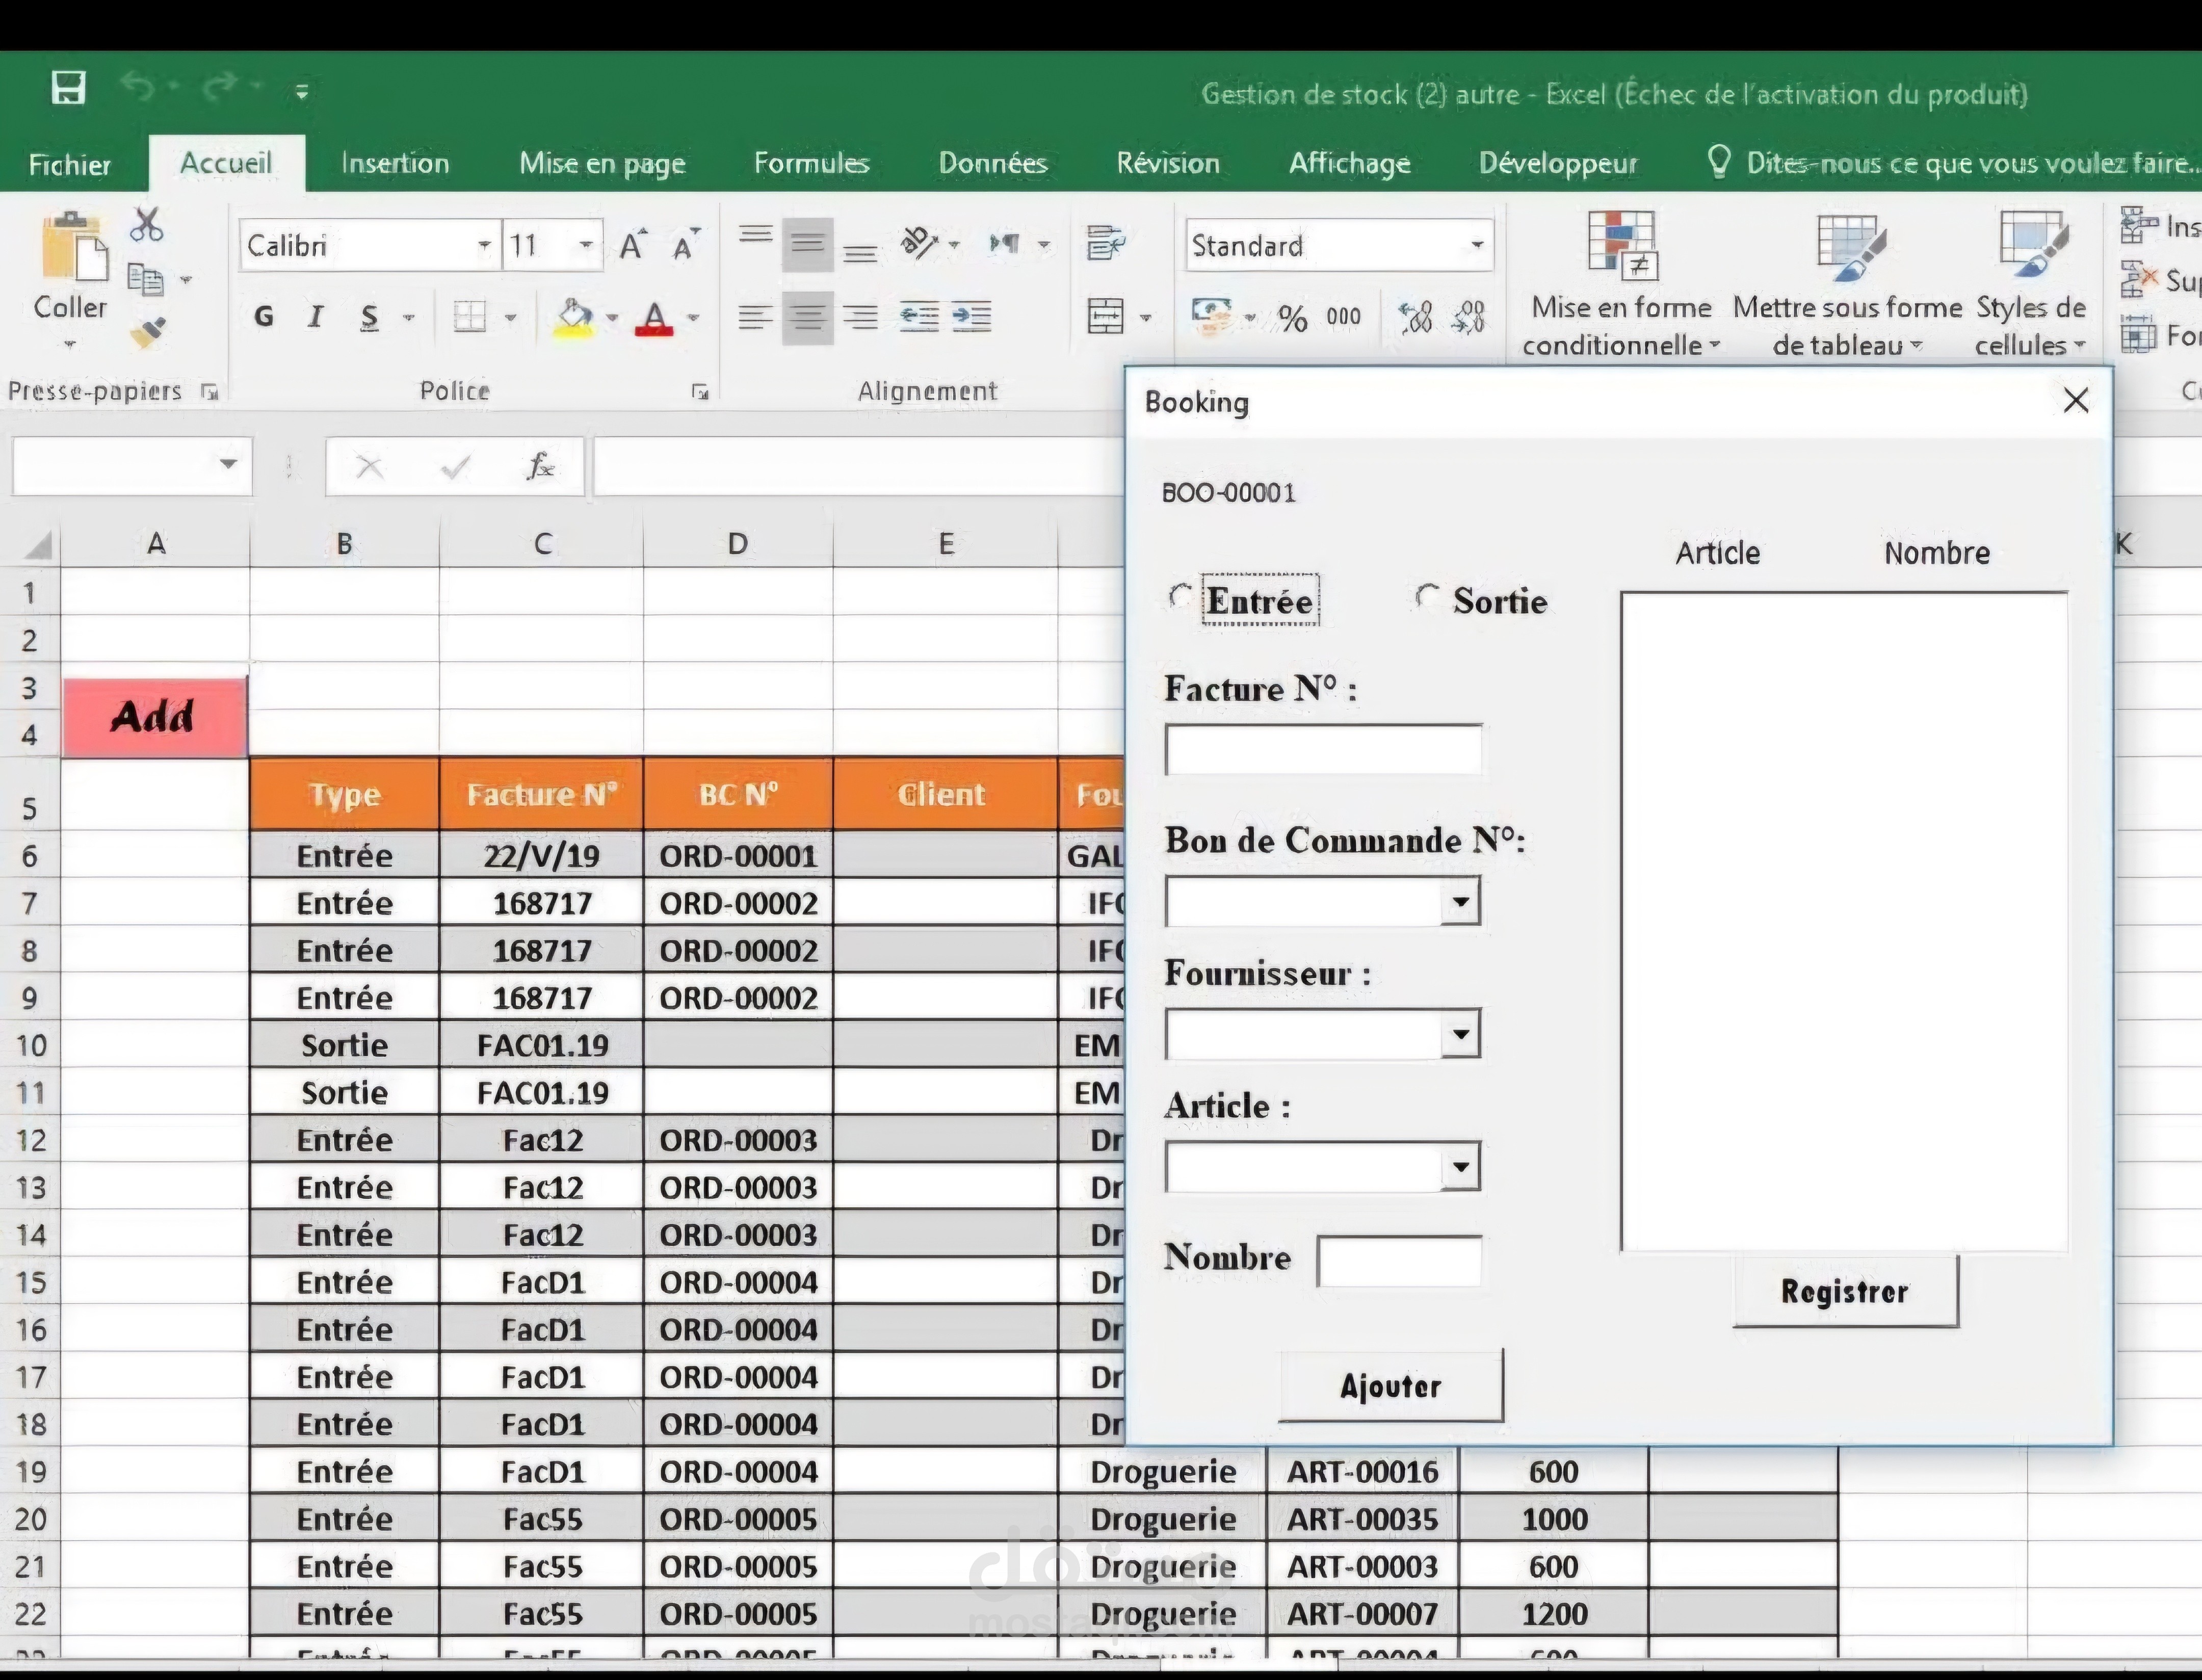This screenshot has height=1680, width=2202.
Task: Click the Registrer button
Action: pyautogui.click(x=1845, y=1291)
